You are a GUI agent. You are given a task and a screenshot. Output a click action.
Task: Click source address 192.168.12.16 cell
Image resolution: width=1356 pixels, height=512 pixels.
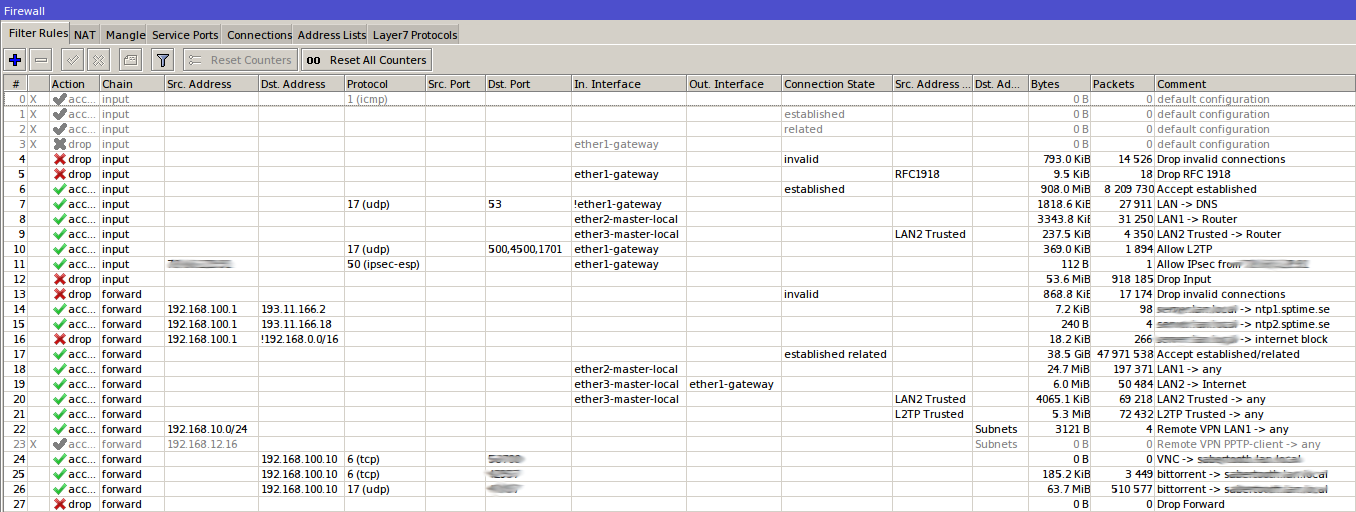[211, 444]
